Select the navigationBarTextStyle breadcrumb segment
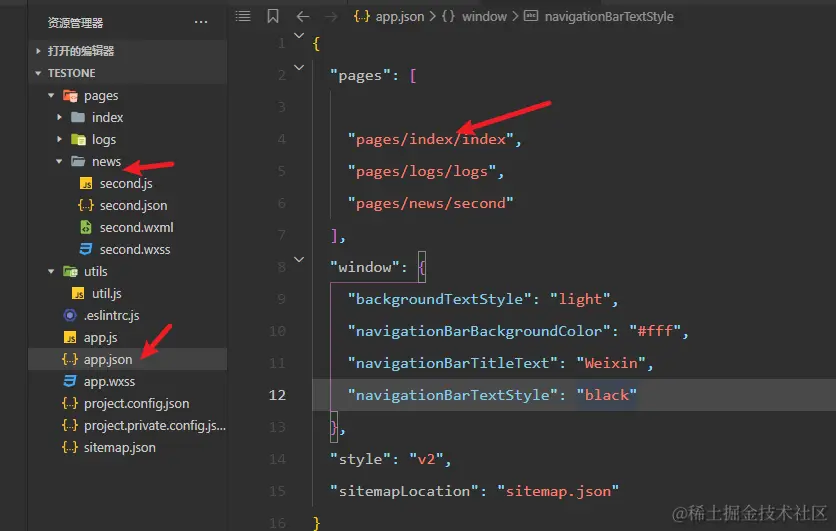Viewport: 836px width, 531px height. [x=609, y=17]
